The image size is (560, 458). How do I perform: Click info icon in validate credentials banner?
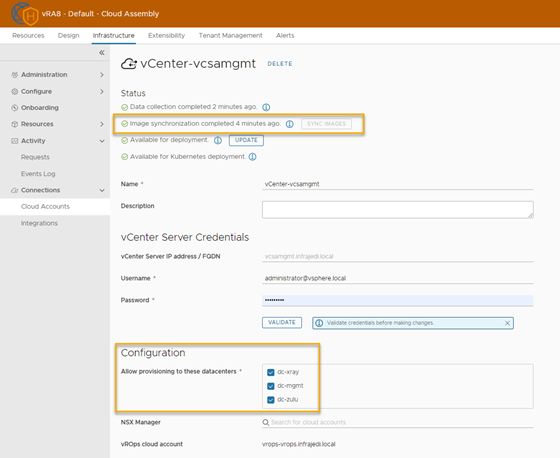coord(319,323)
